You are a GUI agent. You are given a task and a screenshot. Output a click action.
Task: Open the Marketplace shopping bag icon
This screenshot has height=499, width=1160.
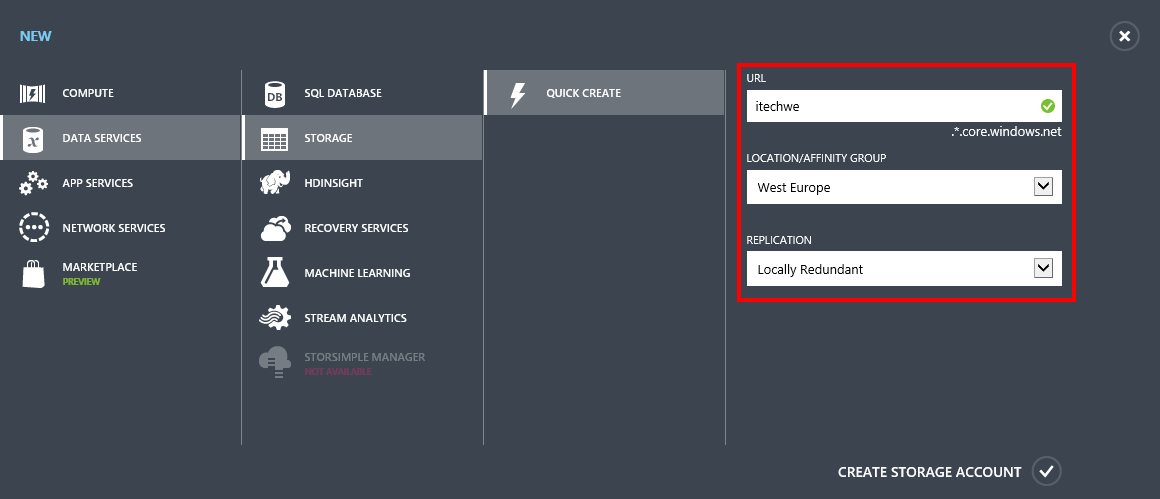point(33,273)
